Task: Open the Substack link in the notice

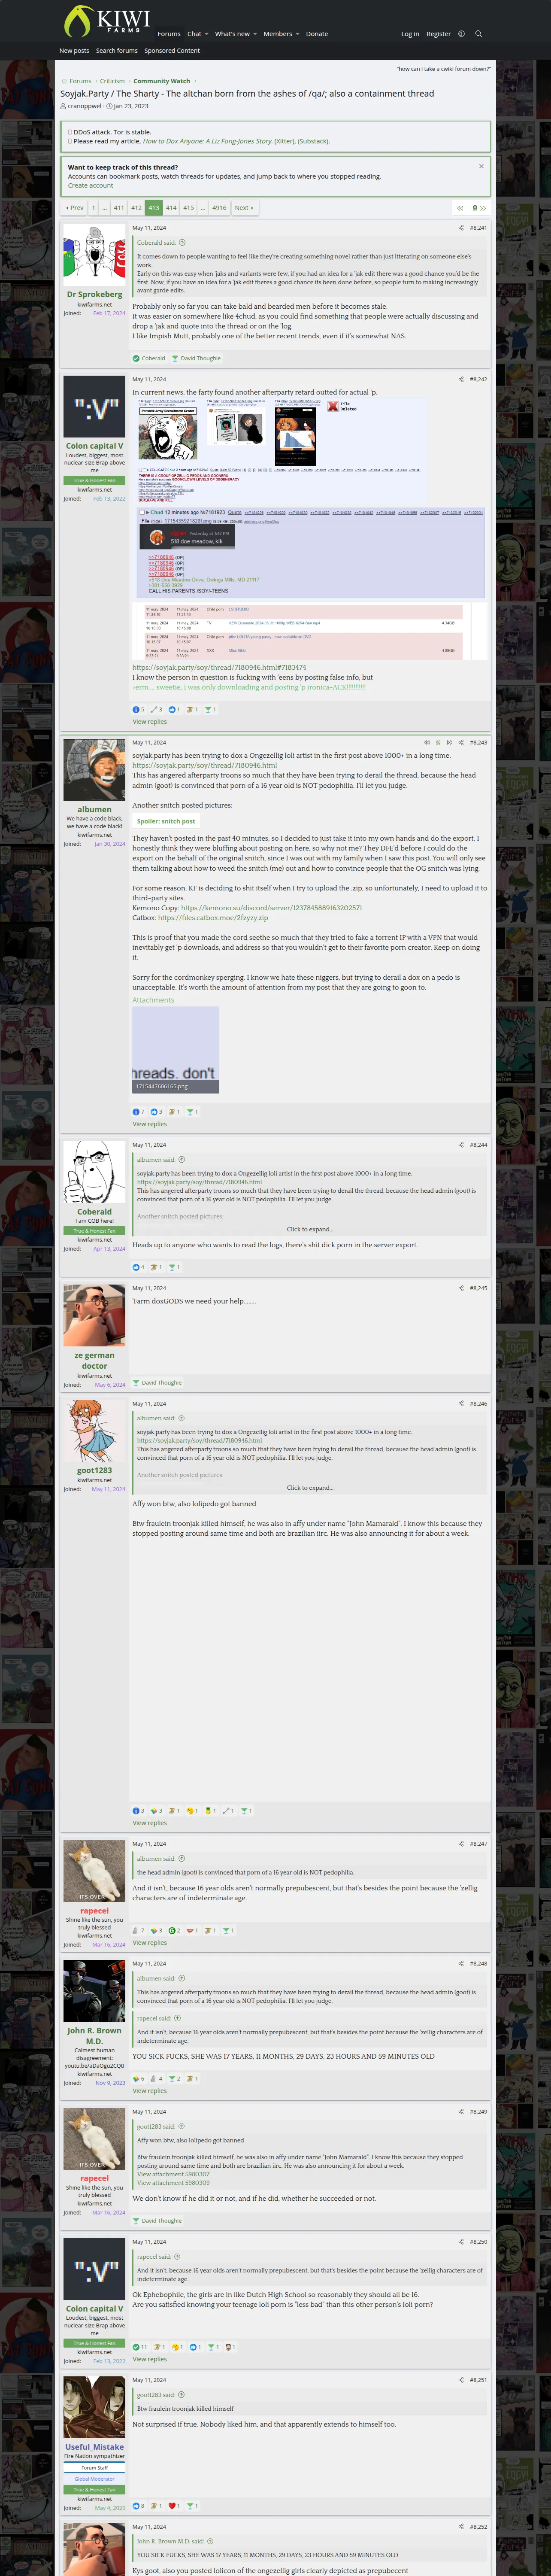Action: tap(312, 141)
